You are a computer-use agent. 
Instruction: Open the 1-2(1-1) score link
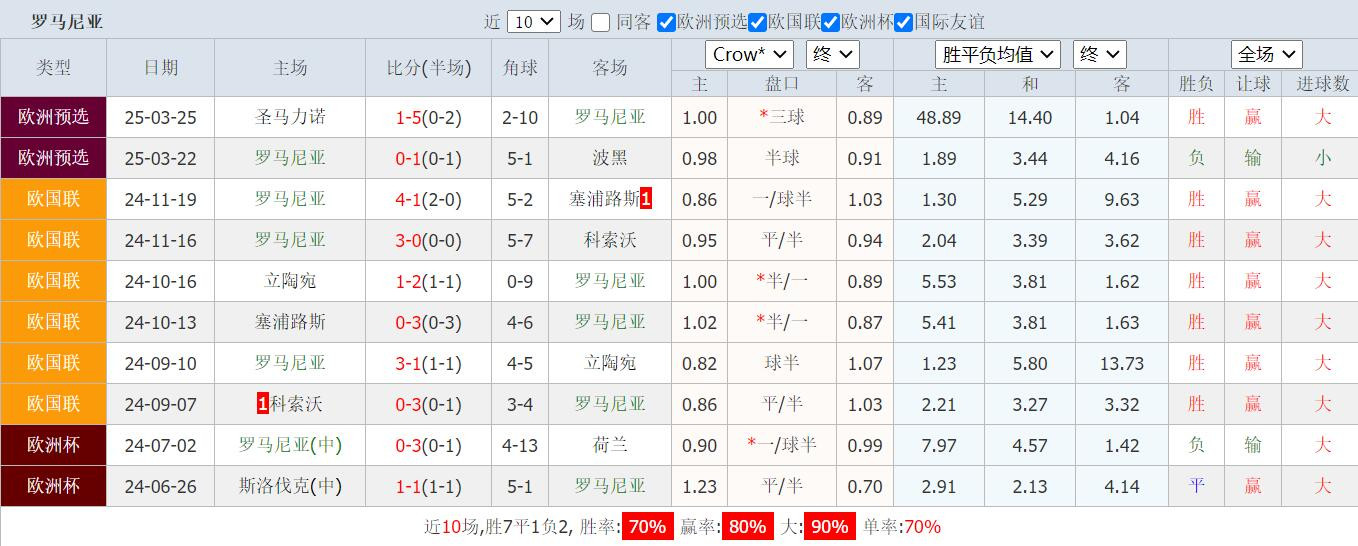(x=428, y=281)
